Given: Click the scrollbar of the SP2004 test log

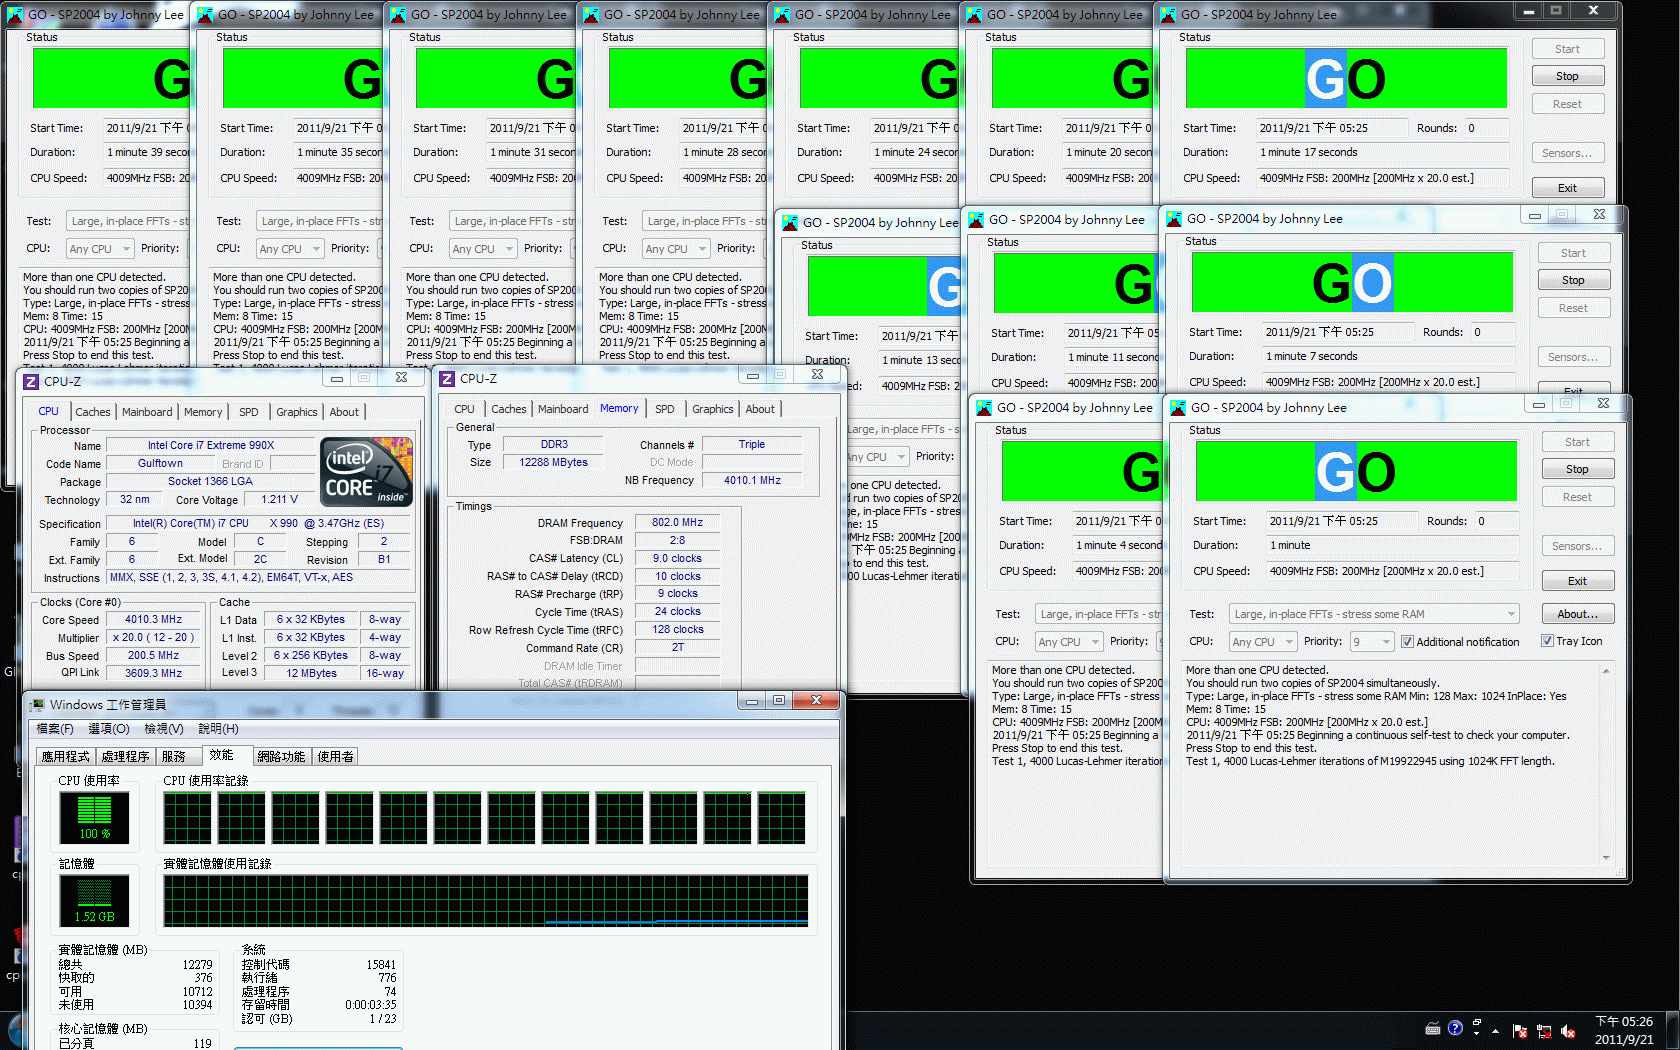Looking at the screenshot, I should click(1606, 764).
